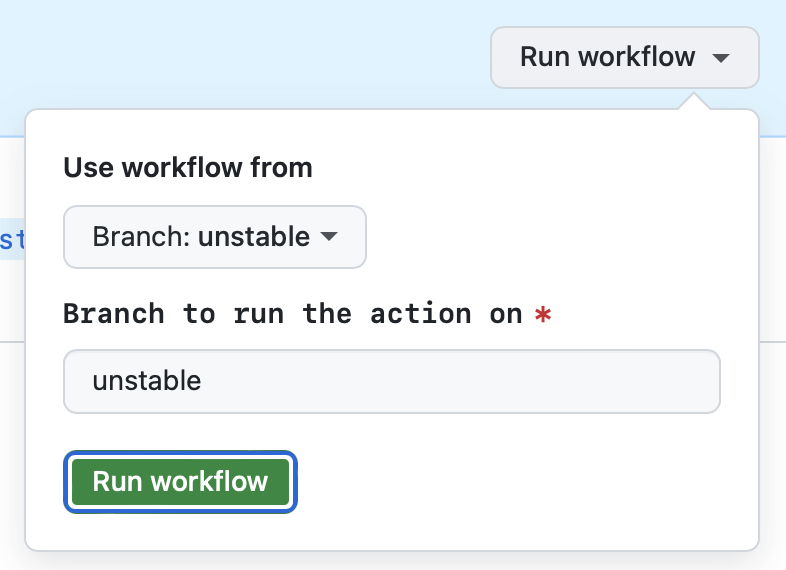Click the caret on the top Run workflow button

coord(721,58)
